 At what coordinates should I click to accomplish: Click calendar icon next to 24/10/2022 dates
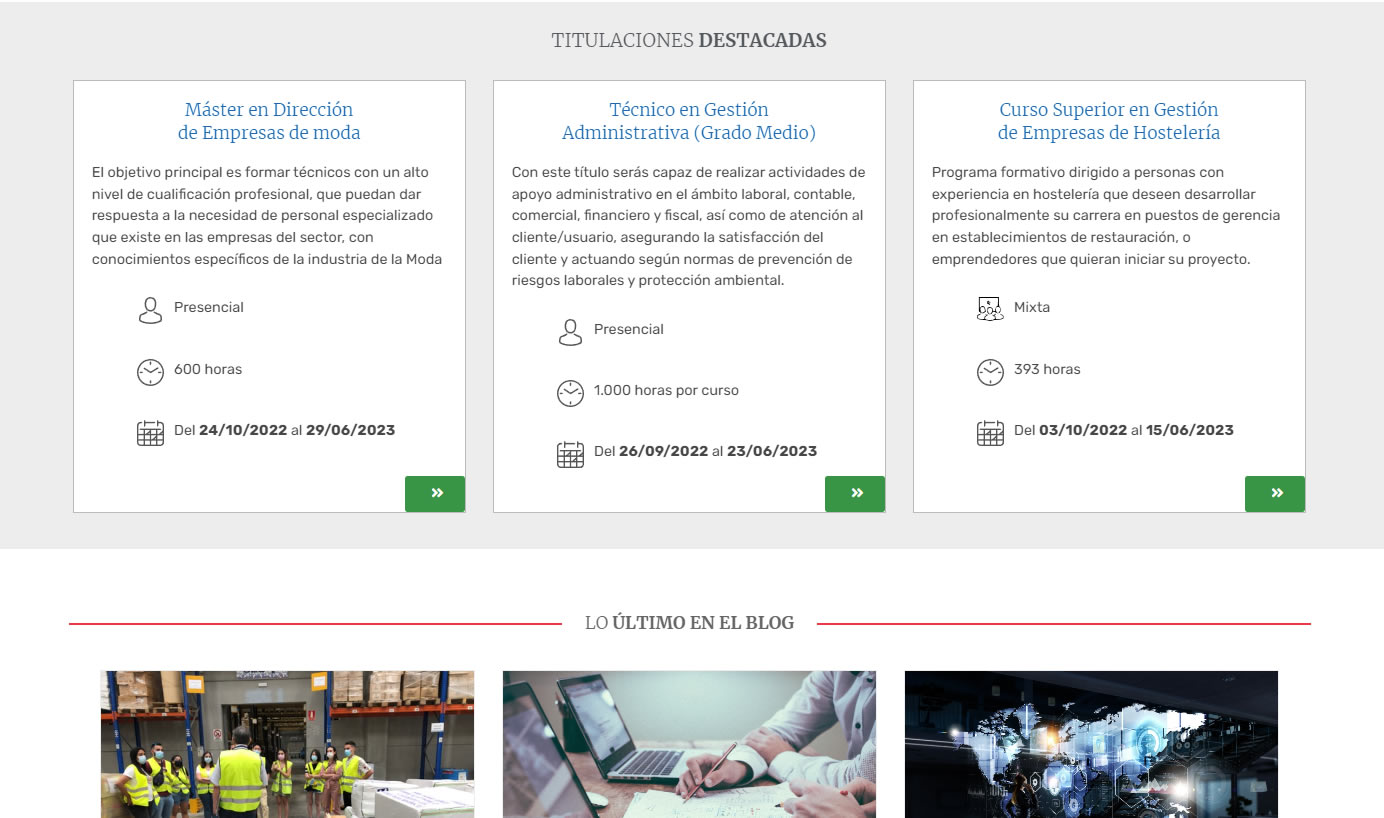pyautogui.click(x=150, y=433)
